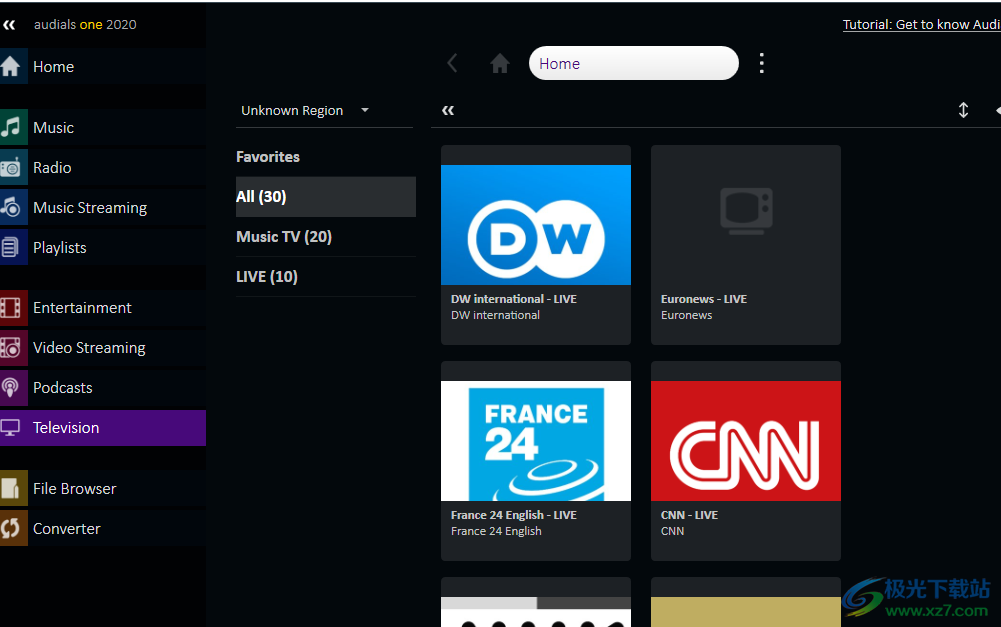The height and width of the screenshot is (627, 1001).
Task: Click the Television monitor icon
Action: click(x=12, y=427)
